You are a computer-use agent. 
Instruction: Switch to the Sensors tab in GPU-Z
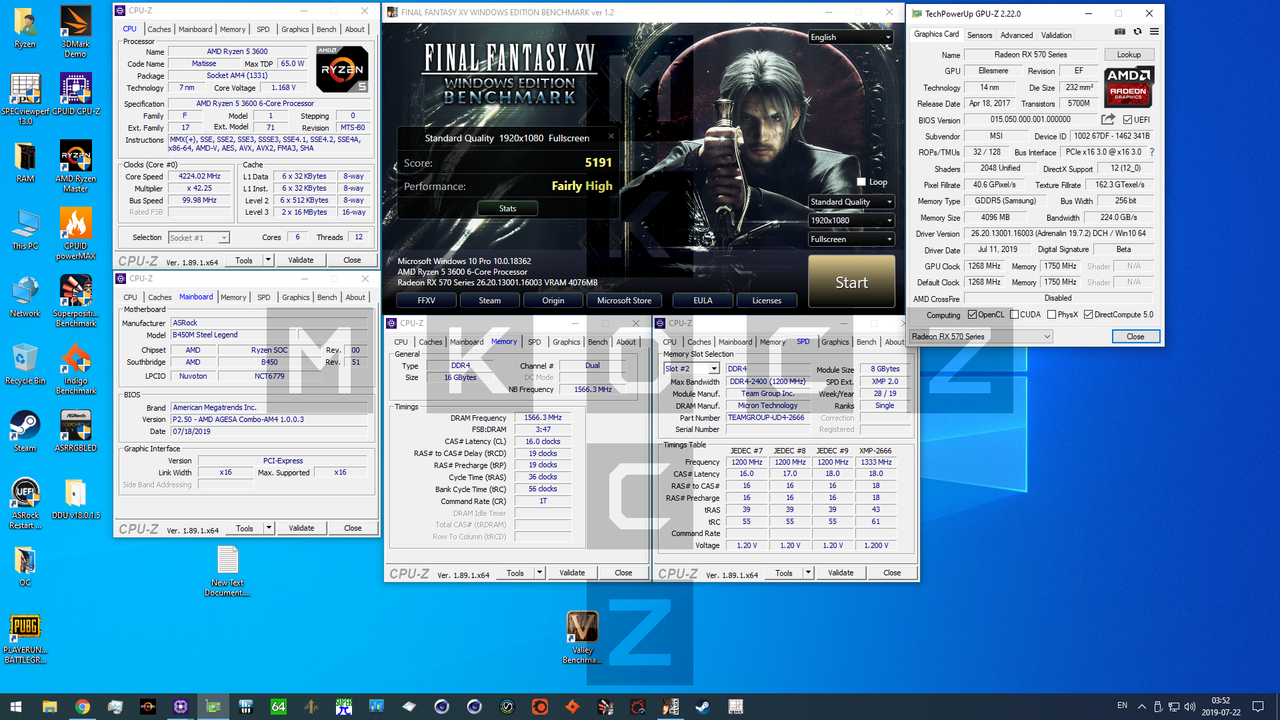coord(979,35)
